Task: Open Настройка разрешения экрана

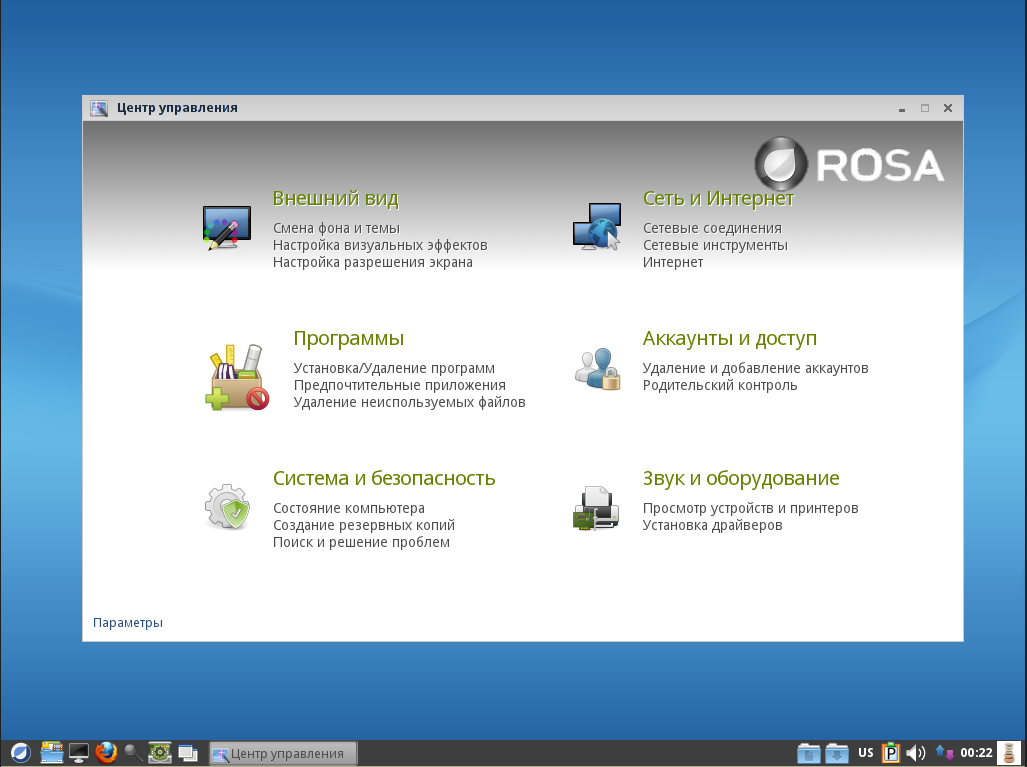Action: pyautogui.click(x=372, y=262)
